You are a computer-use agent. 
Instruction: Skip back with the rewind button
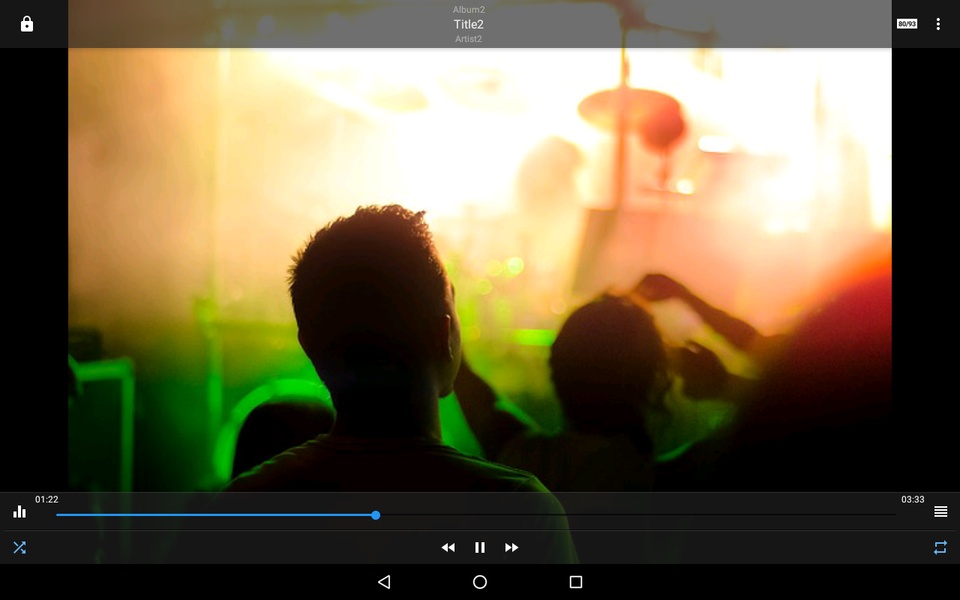[x=448, y=547]
